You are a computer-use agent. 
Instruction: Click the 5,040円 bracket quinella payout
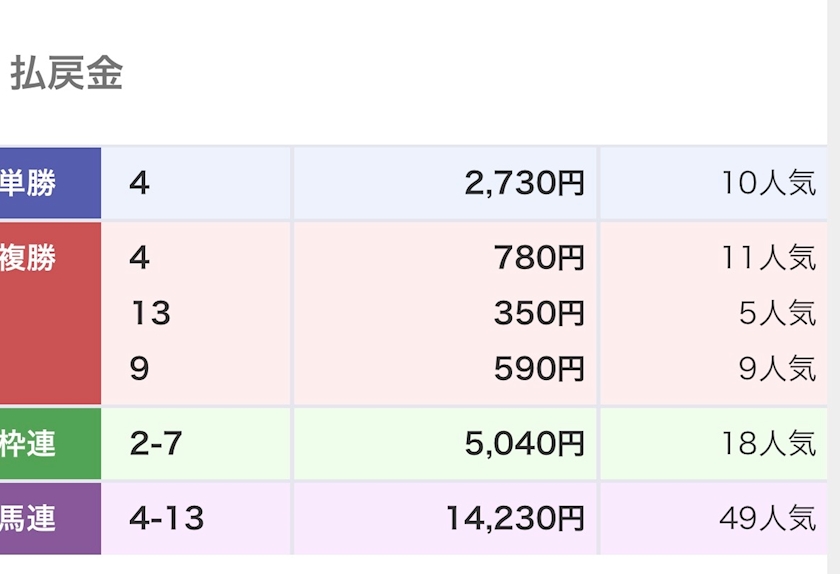(x=524, y=444)
